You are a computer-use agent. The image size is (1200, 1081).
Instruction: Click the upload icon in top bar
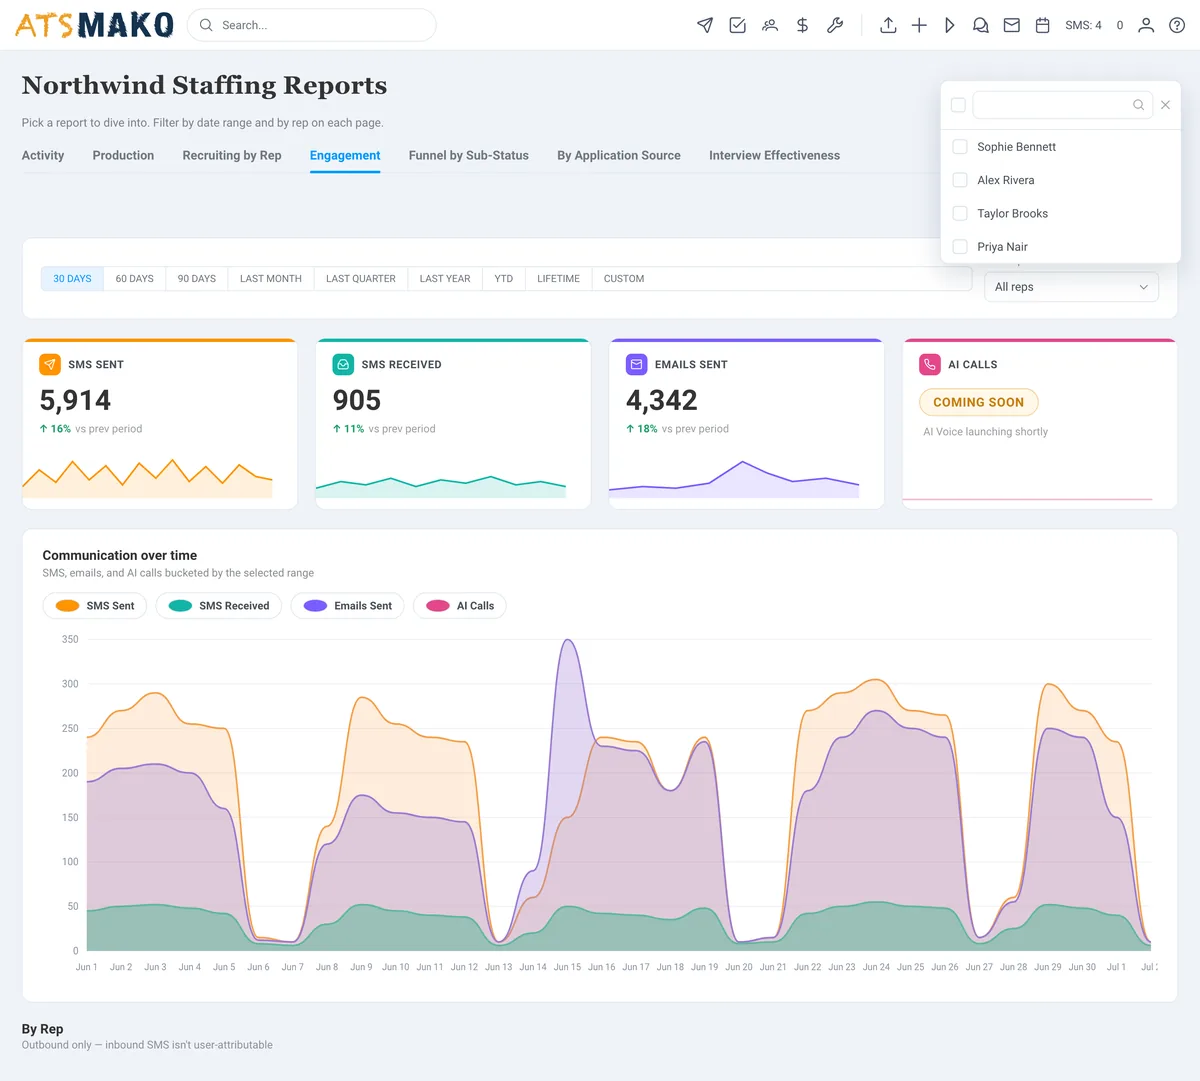click(x=888, y=25)
